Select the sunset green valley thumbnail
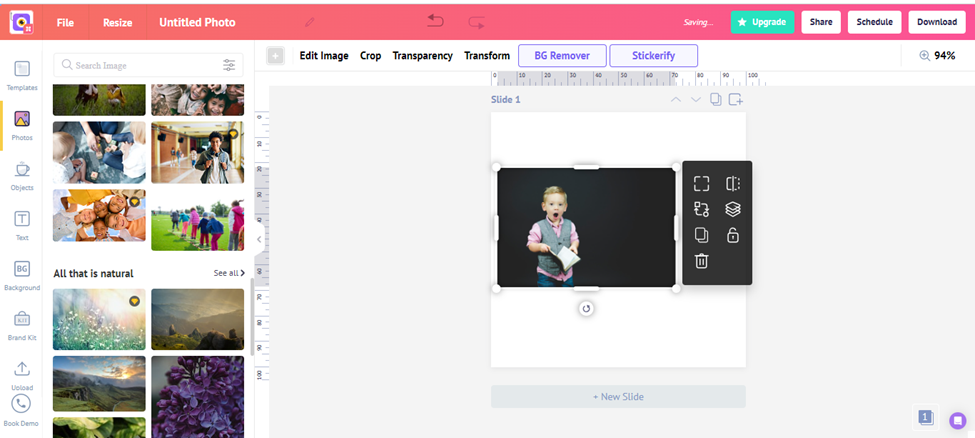Screen dimensions: 975x438 click(x=99, y=383)
